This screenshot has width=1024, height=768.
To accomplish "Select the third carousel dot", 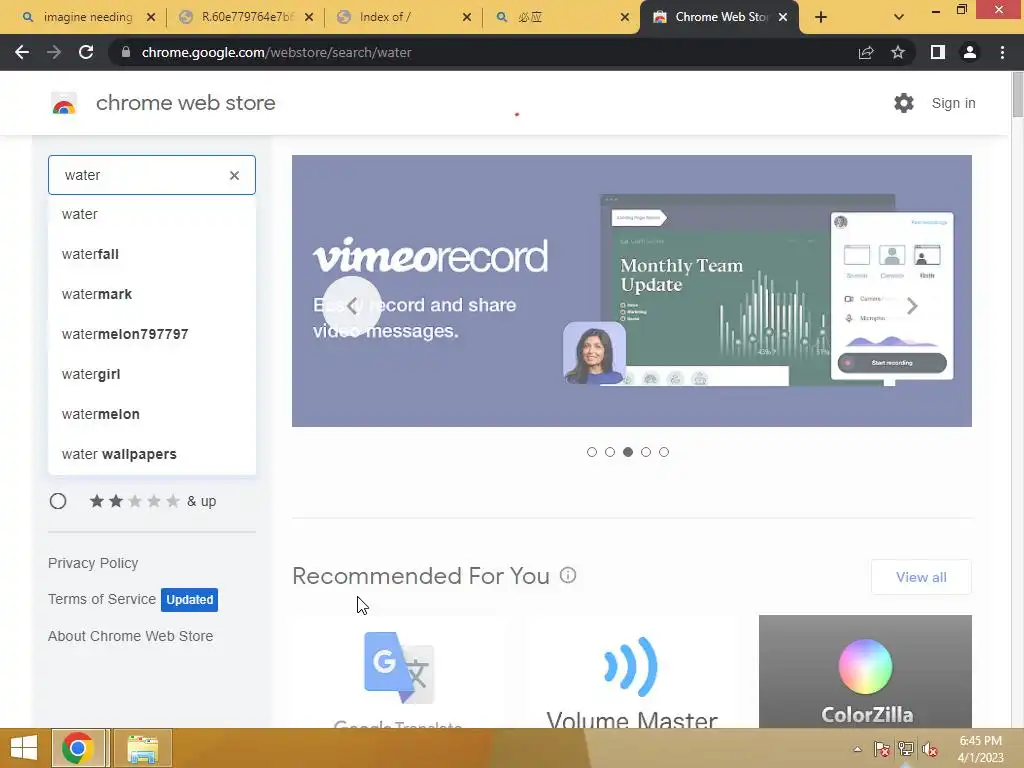I will coord(628,452).
